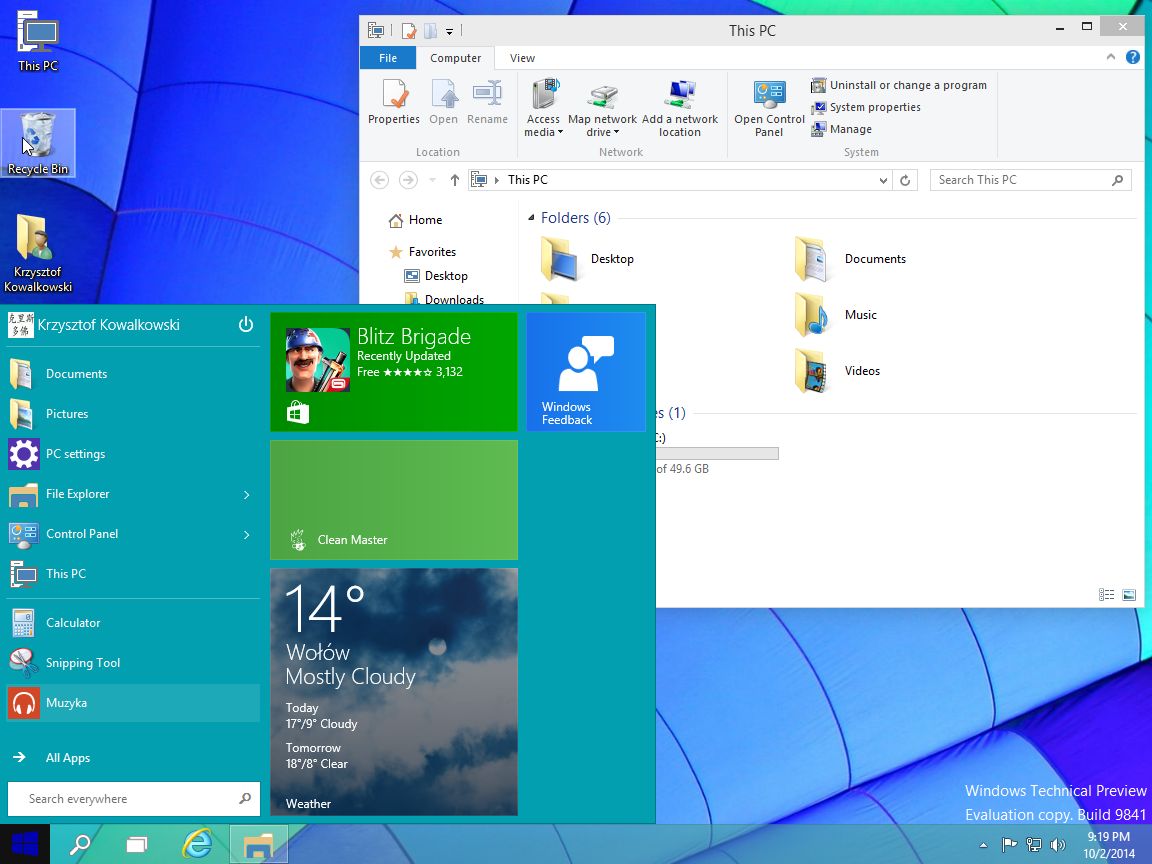1152x864 pixels.
Task: Switch to the Computer ribbon tab
Action: [x=456, y=58]
